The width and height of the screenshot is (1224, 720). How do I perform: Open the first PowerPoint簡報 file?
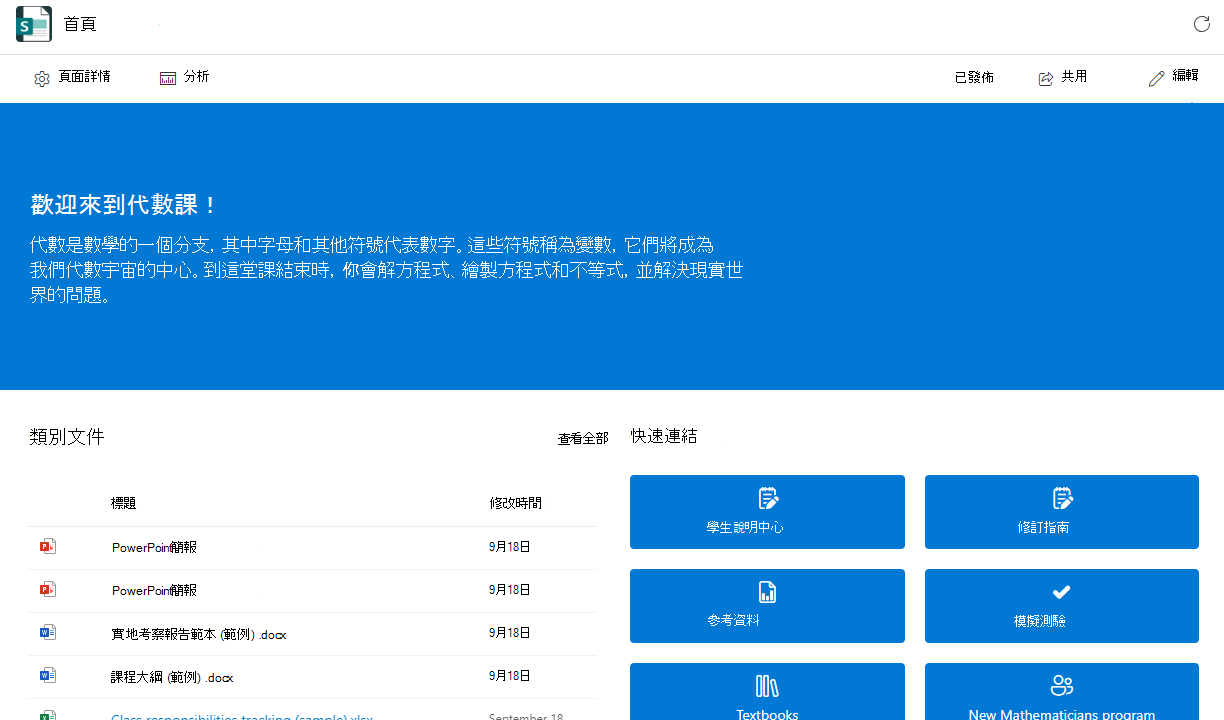tap(154, 548)
